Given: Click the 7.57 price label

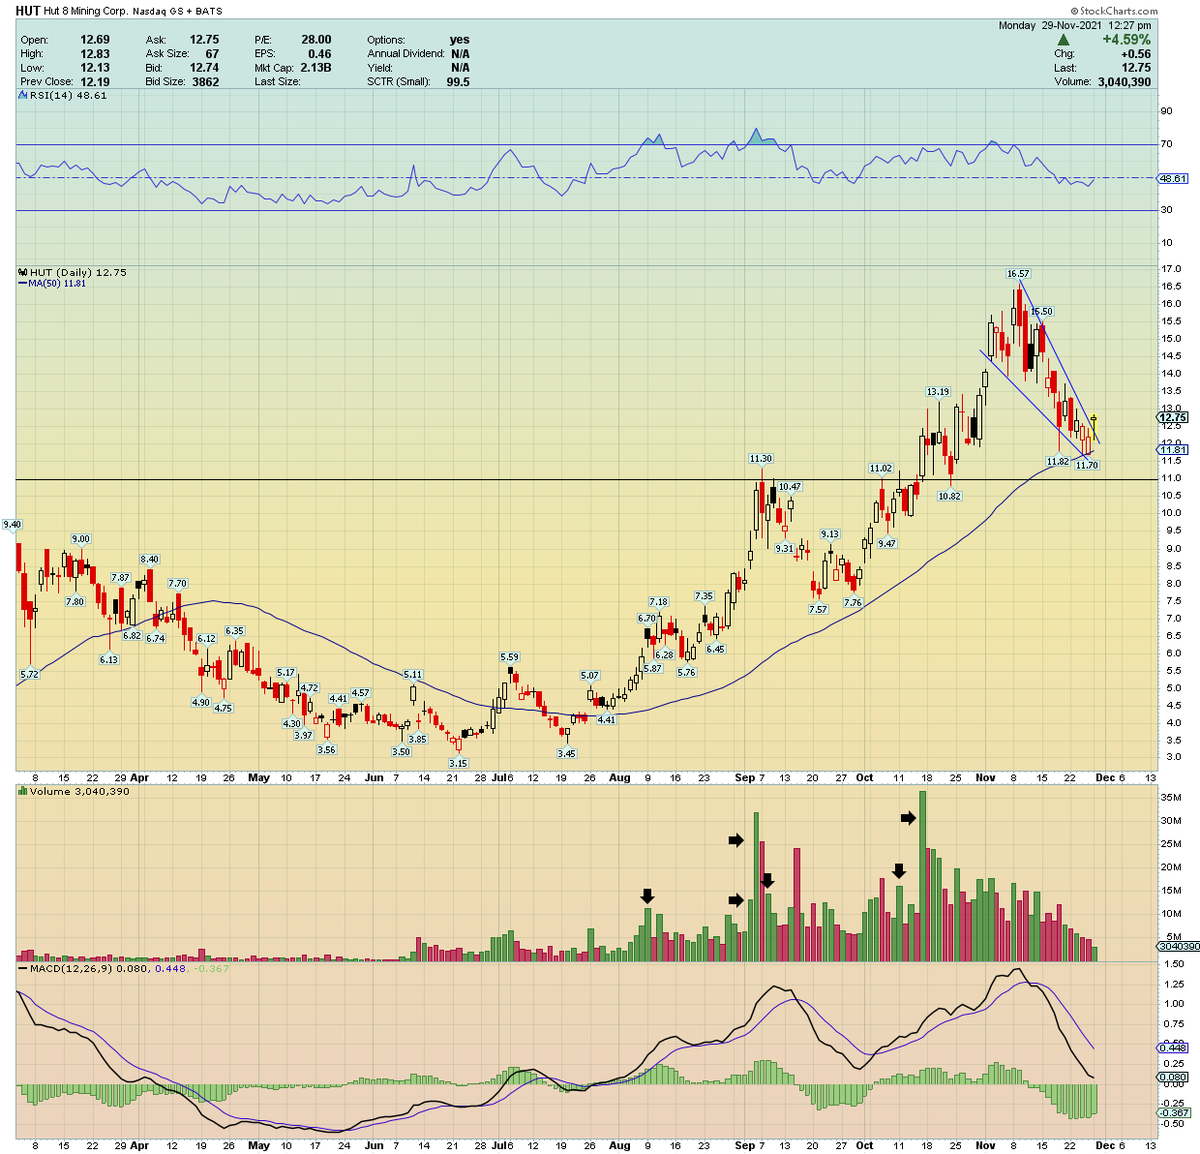Looking at the screenshot, I should [818, 609].
